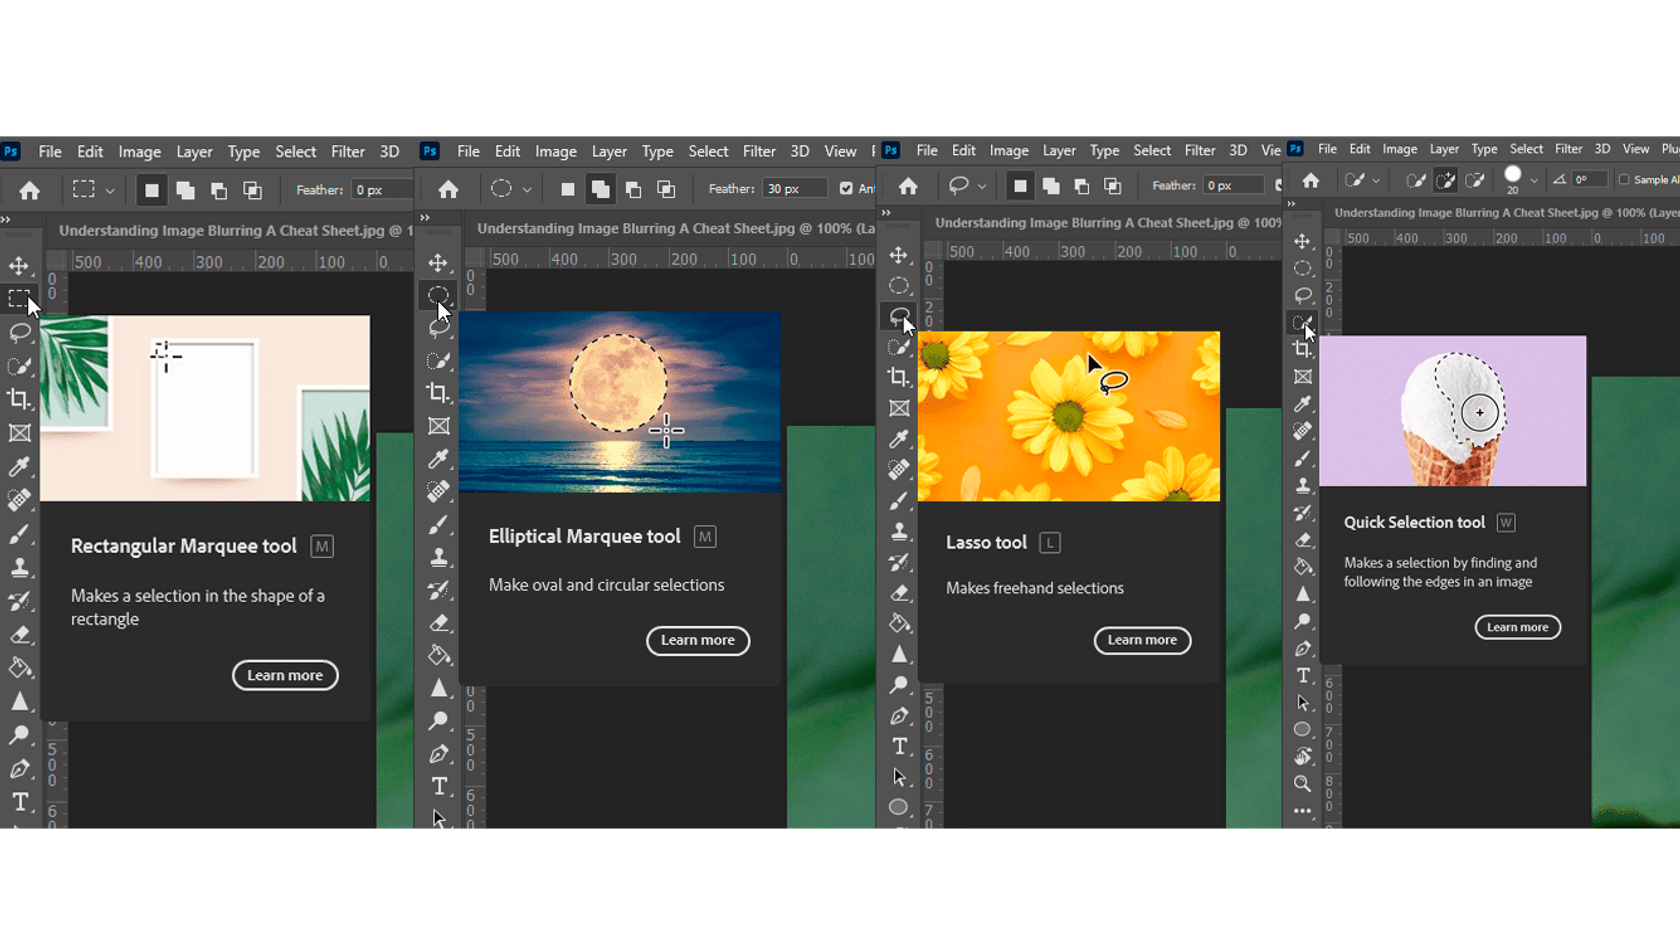The width and height of the screenshot is (1680, 935).
Task: Select Dodge tool in Lasso panel toolbar
Action: [x=899, y=685]
